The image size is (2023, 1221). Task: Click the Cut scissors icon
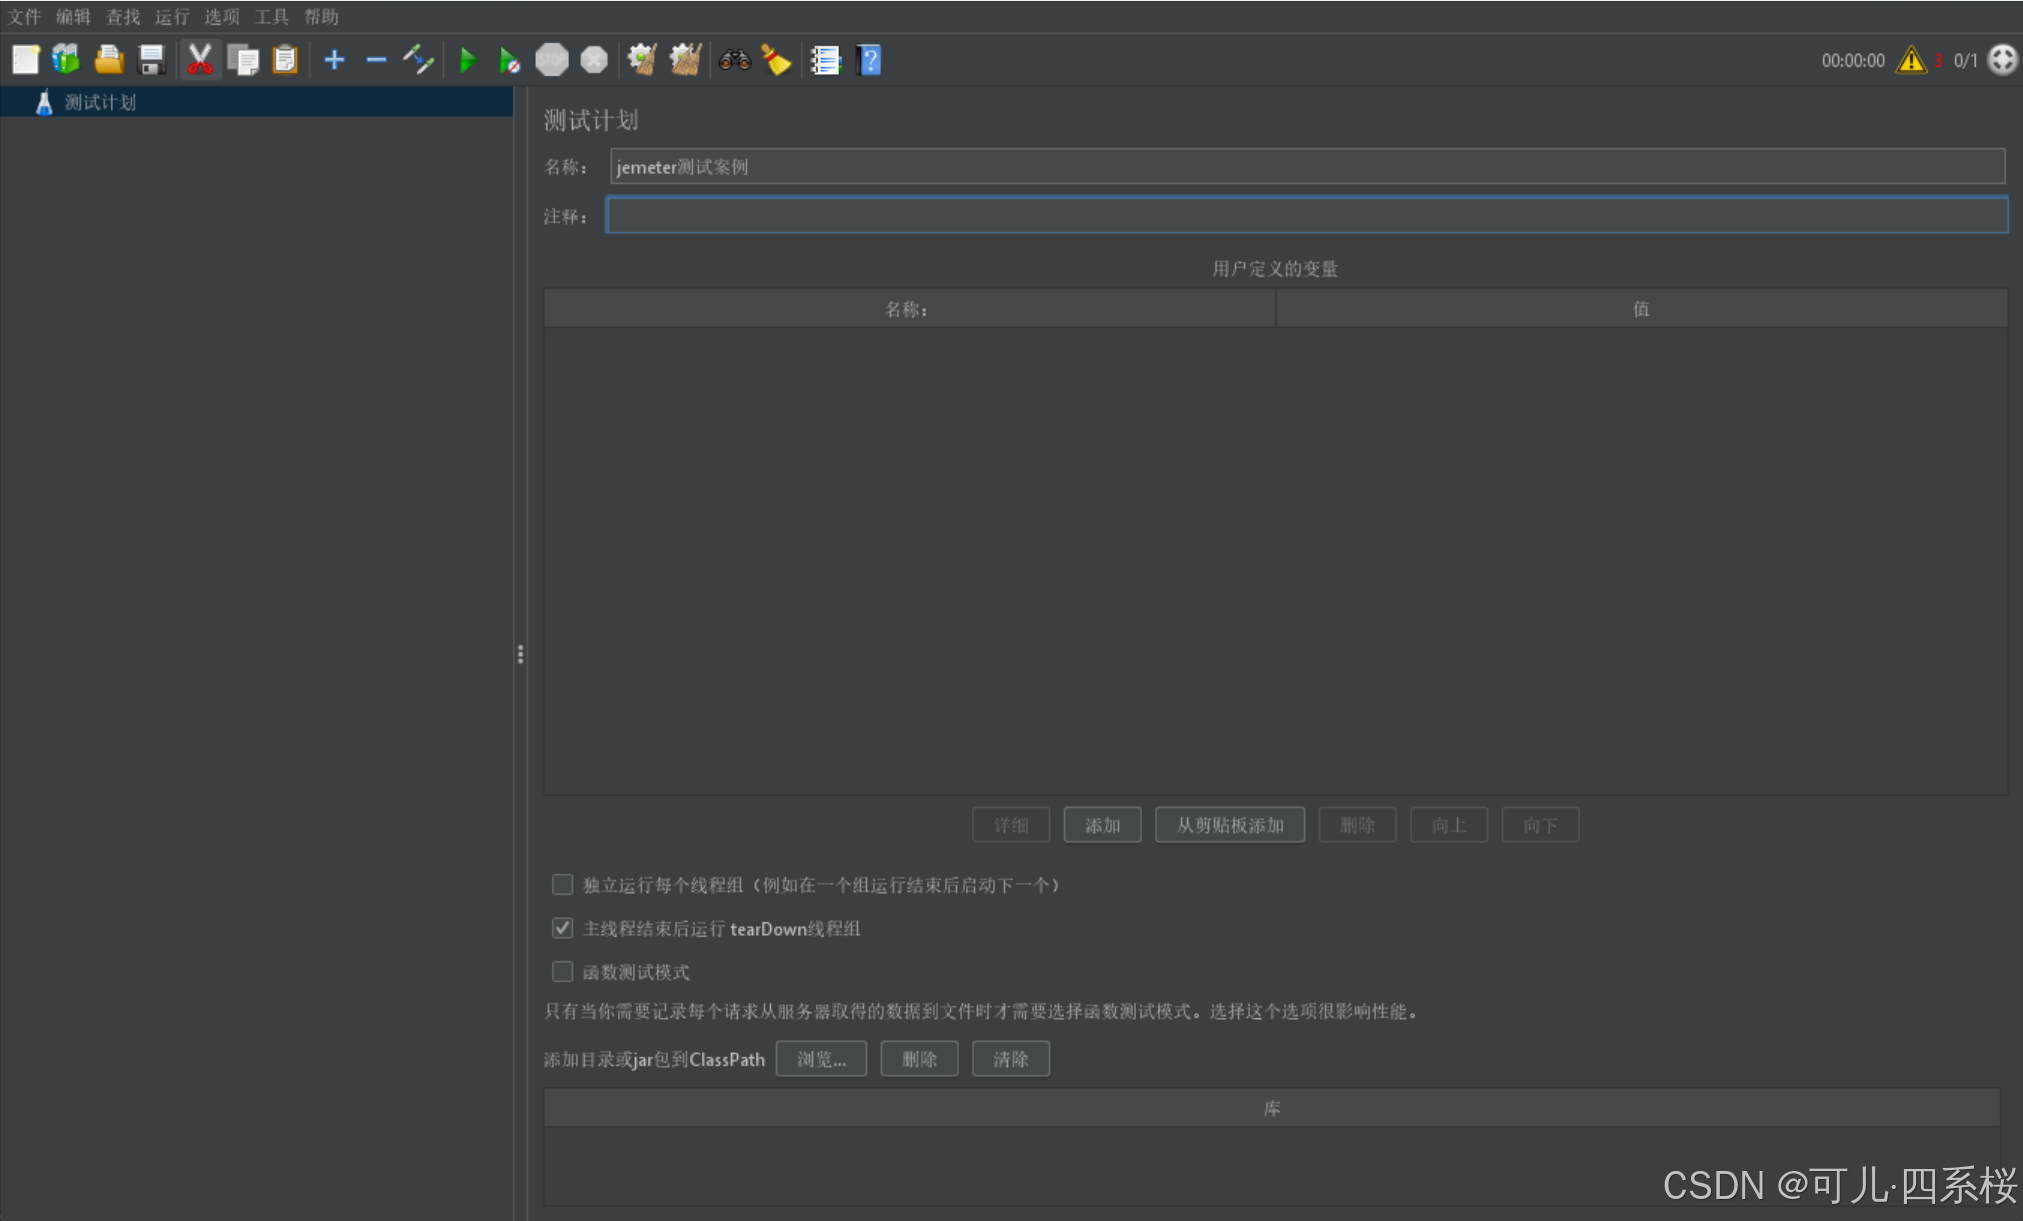200,60
